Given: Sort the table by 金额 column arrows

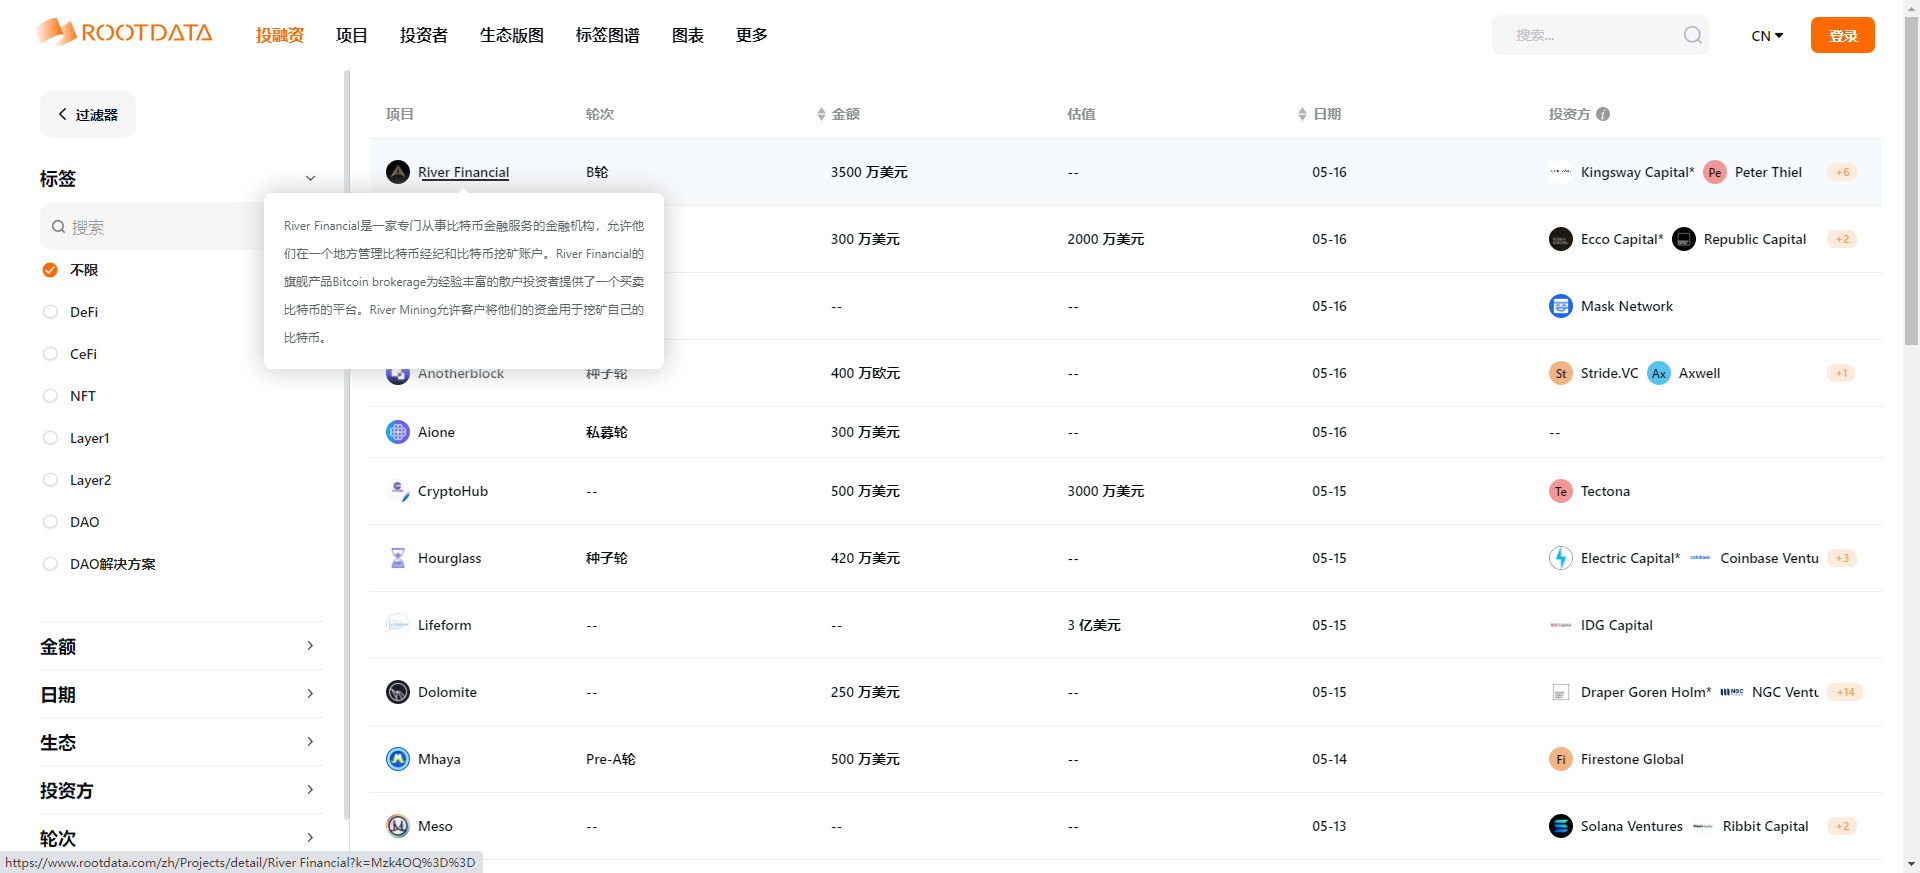Looking at the screenshot, I should tap(821, 114).
